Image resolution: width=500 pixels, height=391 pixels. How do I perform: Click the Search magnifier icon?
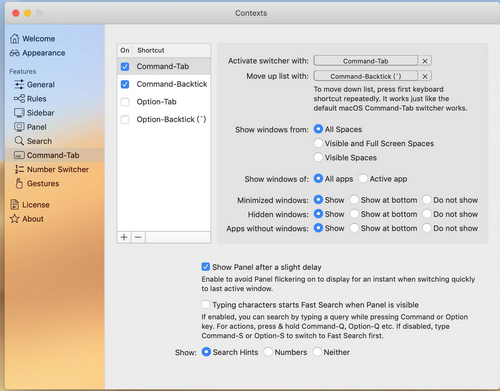point(19,141)
